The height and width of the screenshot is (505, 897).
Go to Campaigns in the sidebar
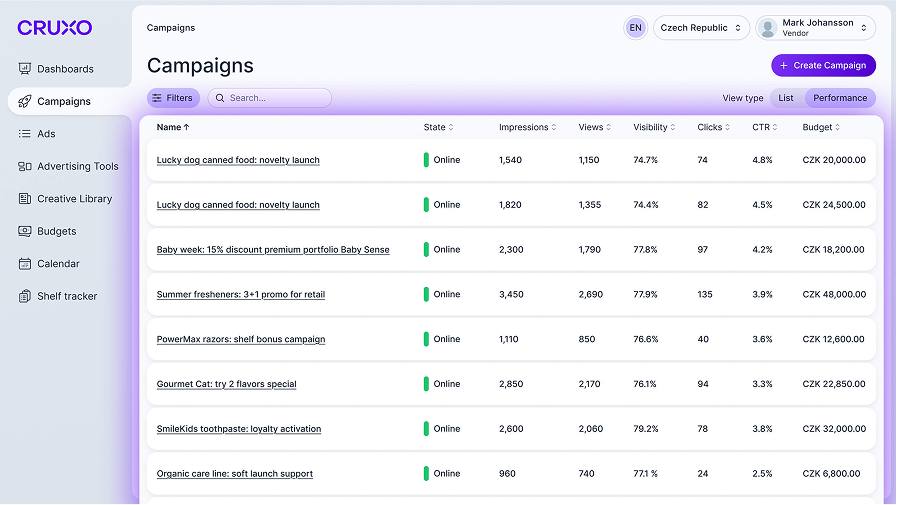pyautogui.click(x=64, y=101)
